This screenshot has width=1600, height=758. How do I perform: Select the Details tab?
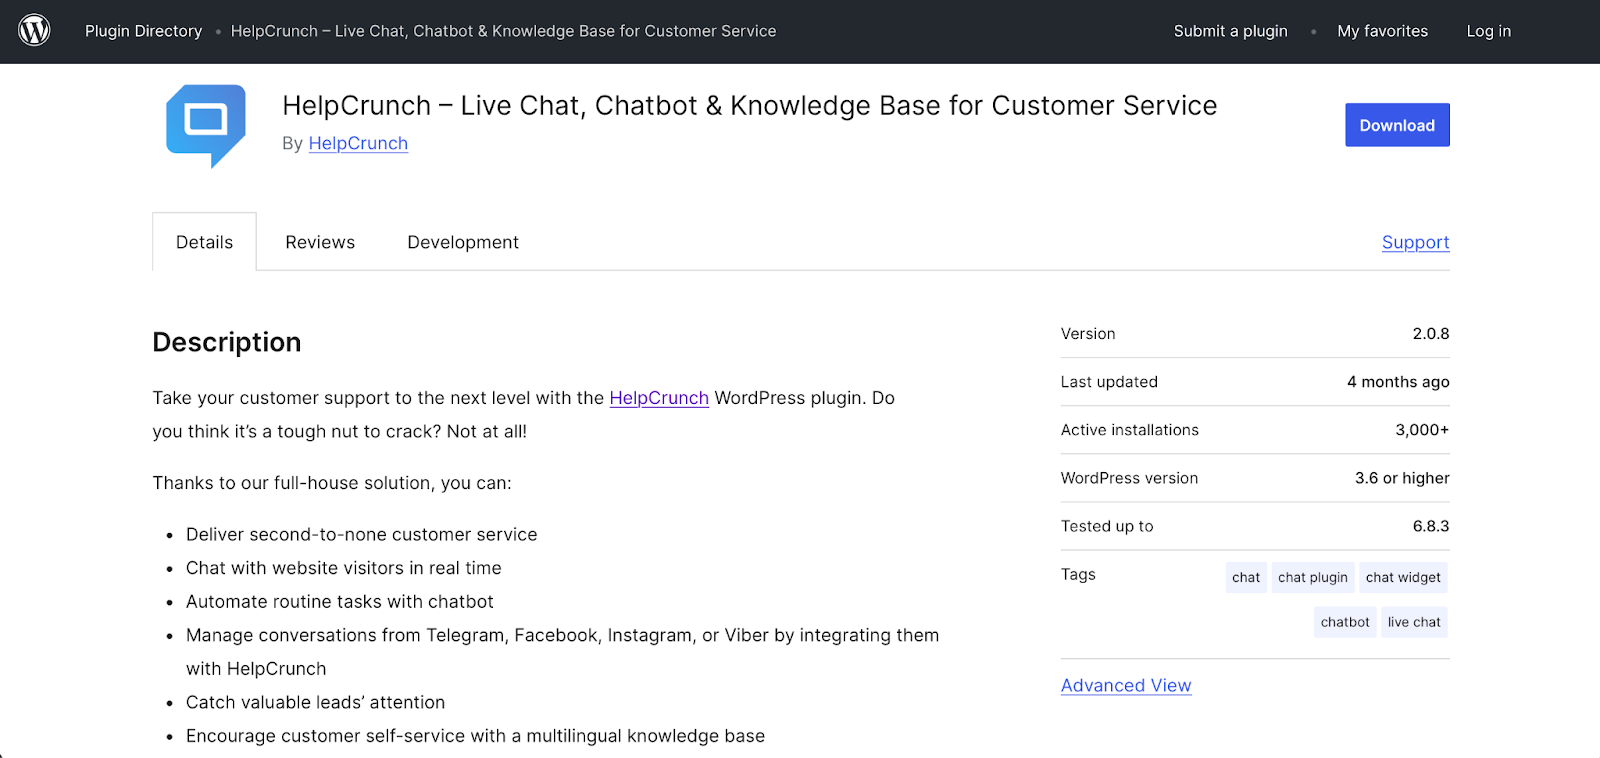click(x=204, y=242)
